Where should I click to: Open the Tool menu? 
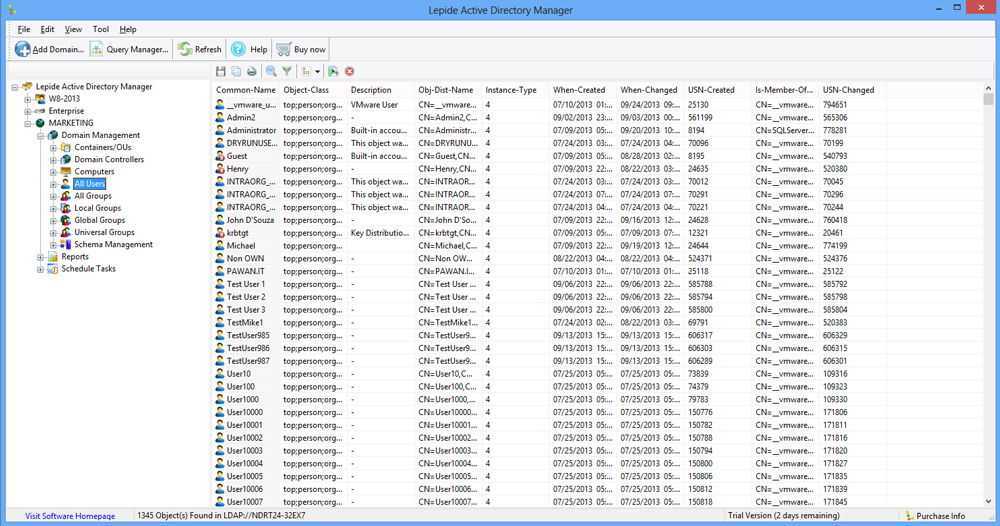tap(101, 30)
